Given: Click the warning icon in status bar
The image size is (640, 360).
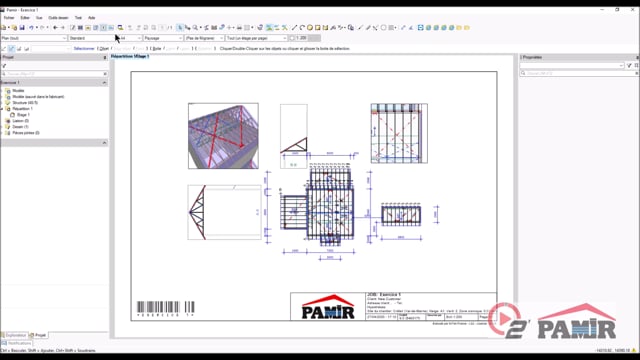Looking at the screenshot, I should 634,350.
